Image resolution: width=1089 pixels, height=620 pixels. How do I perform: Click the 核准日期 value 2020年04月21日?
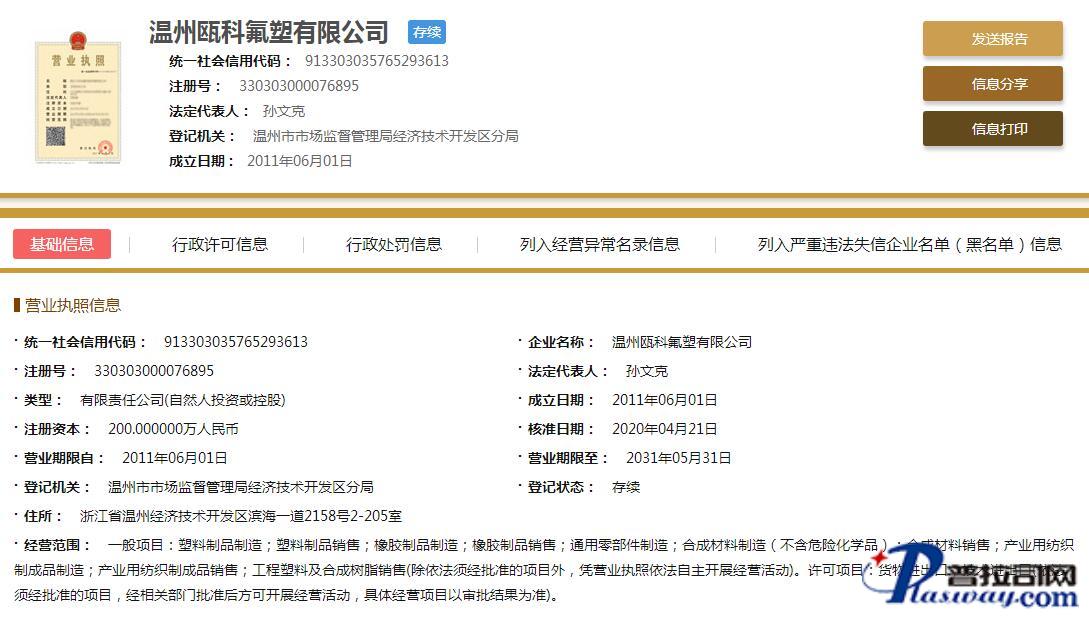coord(665,429)
